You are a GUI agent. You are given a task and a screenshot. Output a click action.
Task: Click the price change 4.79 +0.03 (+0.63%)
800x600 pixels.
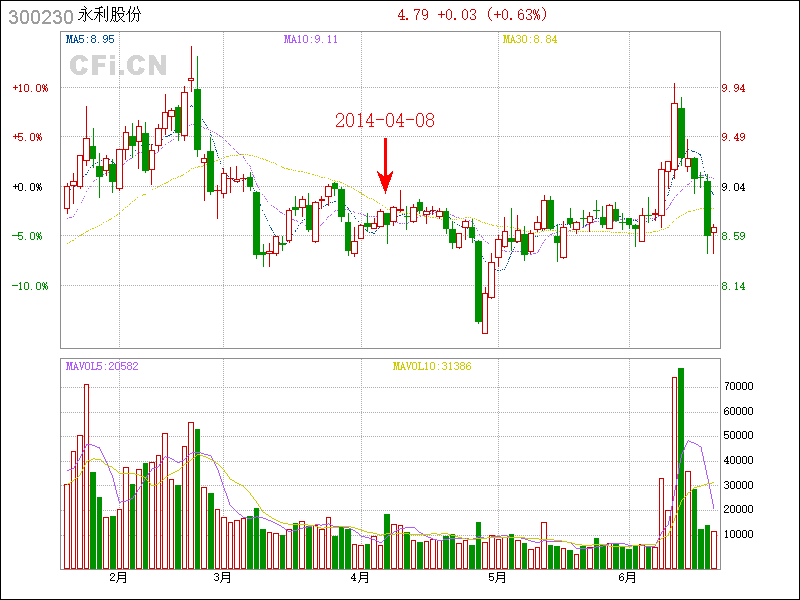pyautogui.click(x=472, y=15)
